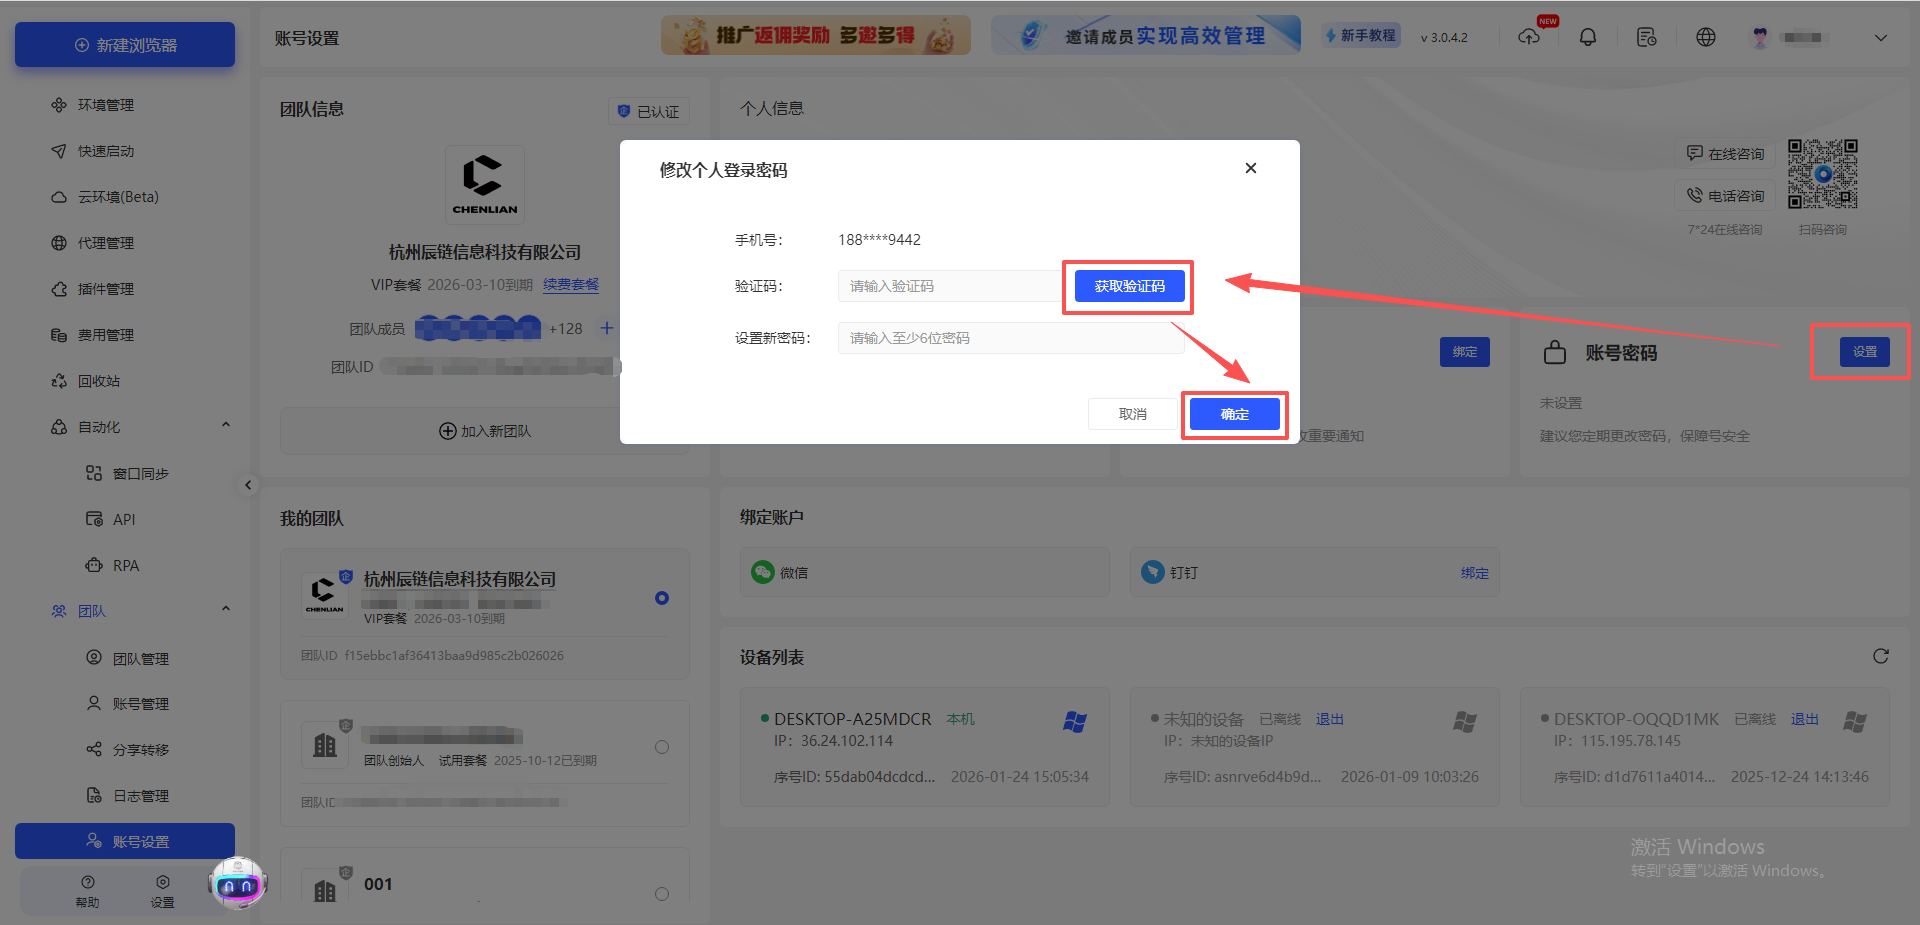The height and width of the screenshot is (925, 1920).
Task: Select the 杭州辰链信息科技有限公司 team radio
Action: 661,598
